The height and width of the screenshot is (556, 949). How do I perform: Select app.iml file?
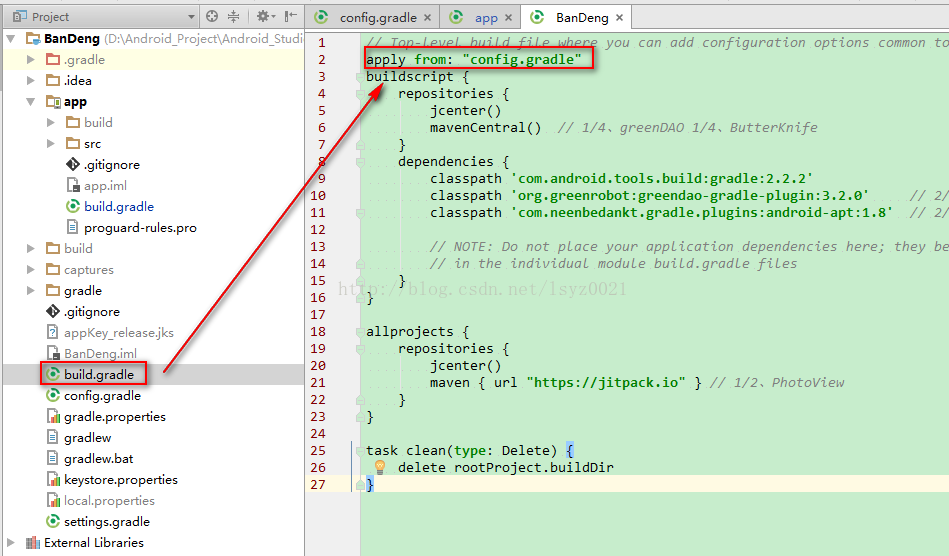(105, 186)
